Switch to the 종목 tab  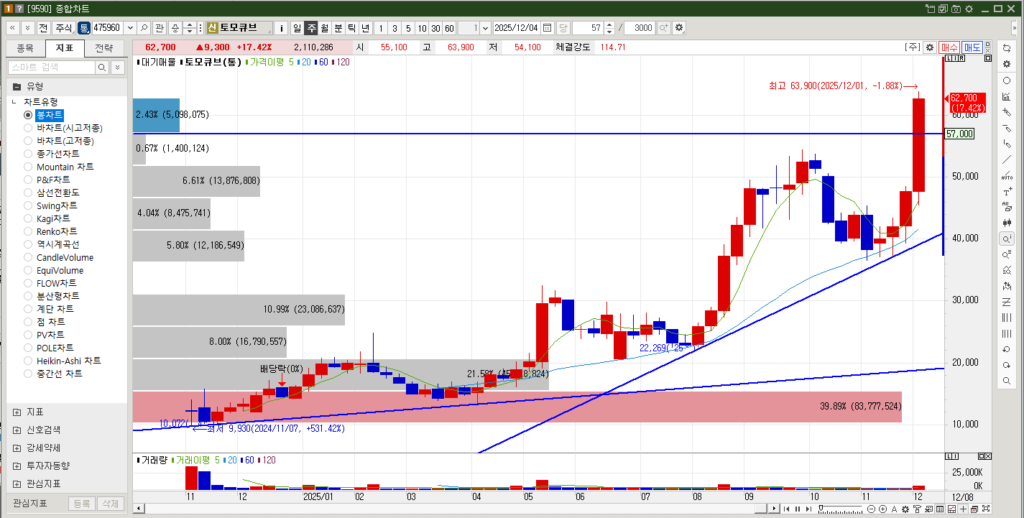(x=25, y=47)
